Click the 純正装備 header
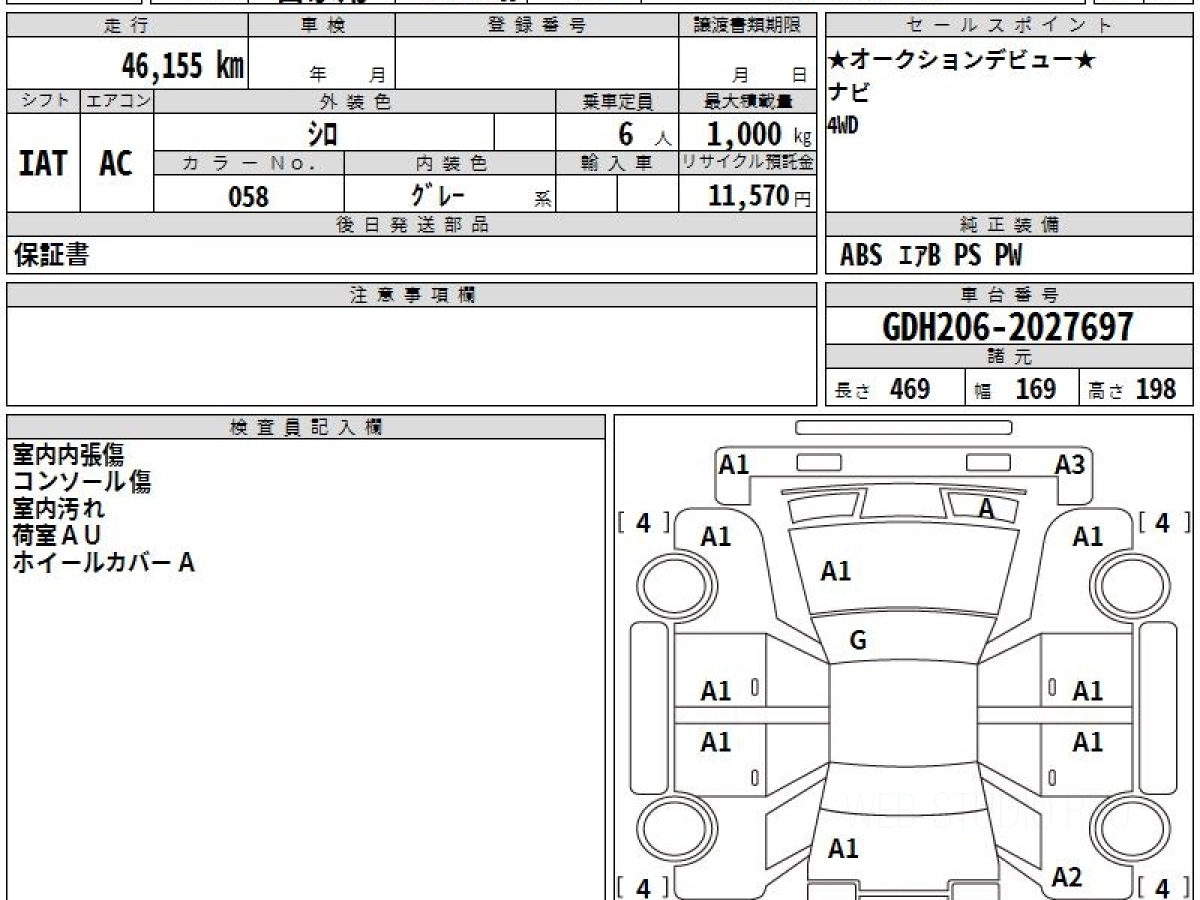This screenshot has width=1200, height=900. coord(1010,225)
